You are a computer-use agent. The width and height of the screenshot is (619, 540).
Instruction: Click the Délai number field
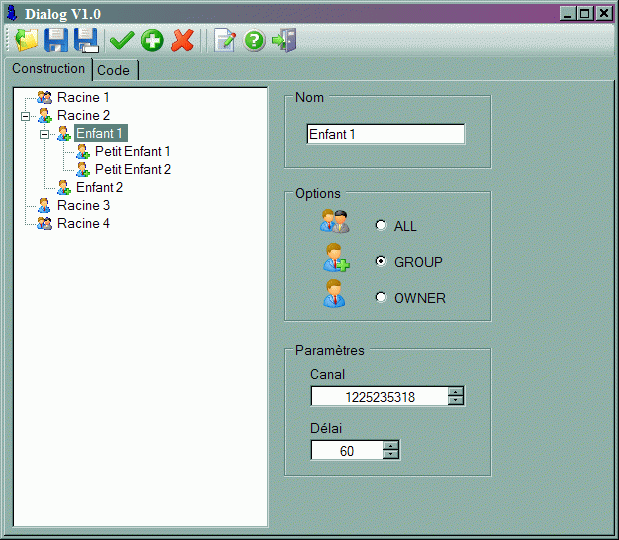point(347,450)
